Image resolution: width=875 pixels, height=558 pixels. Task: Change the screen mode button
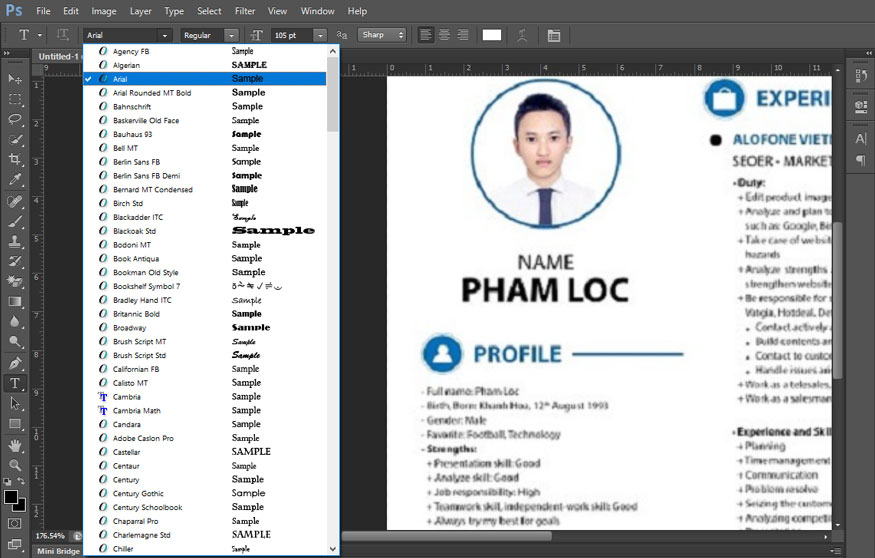point(15,543)
